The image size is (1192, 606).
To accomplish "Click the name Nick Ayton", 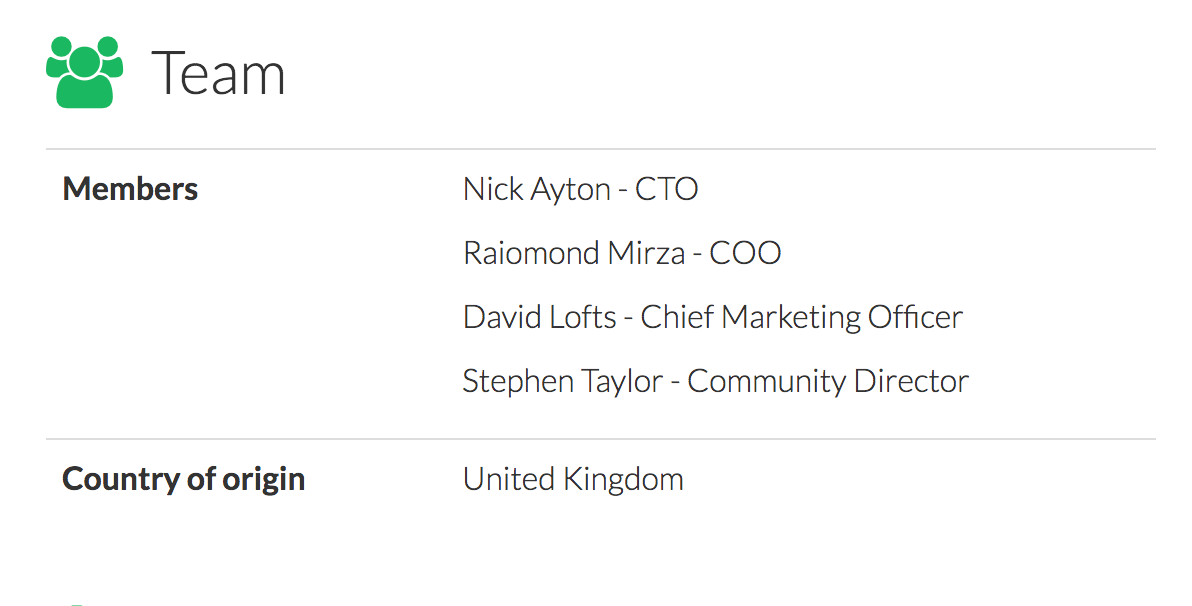I will [x=537, y=189].
